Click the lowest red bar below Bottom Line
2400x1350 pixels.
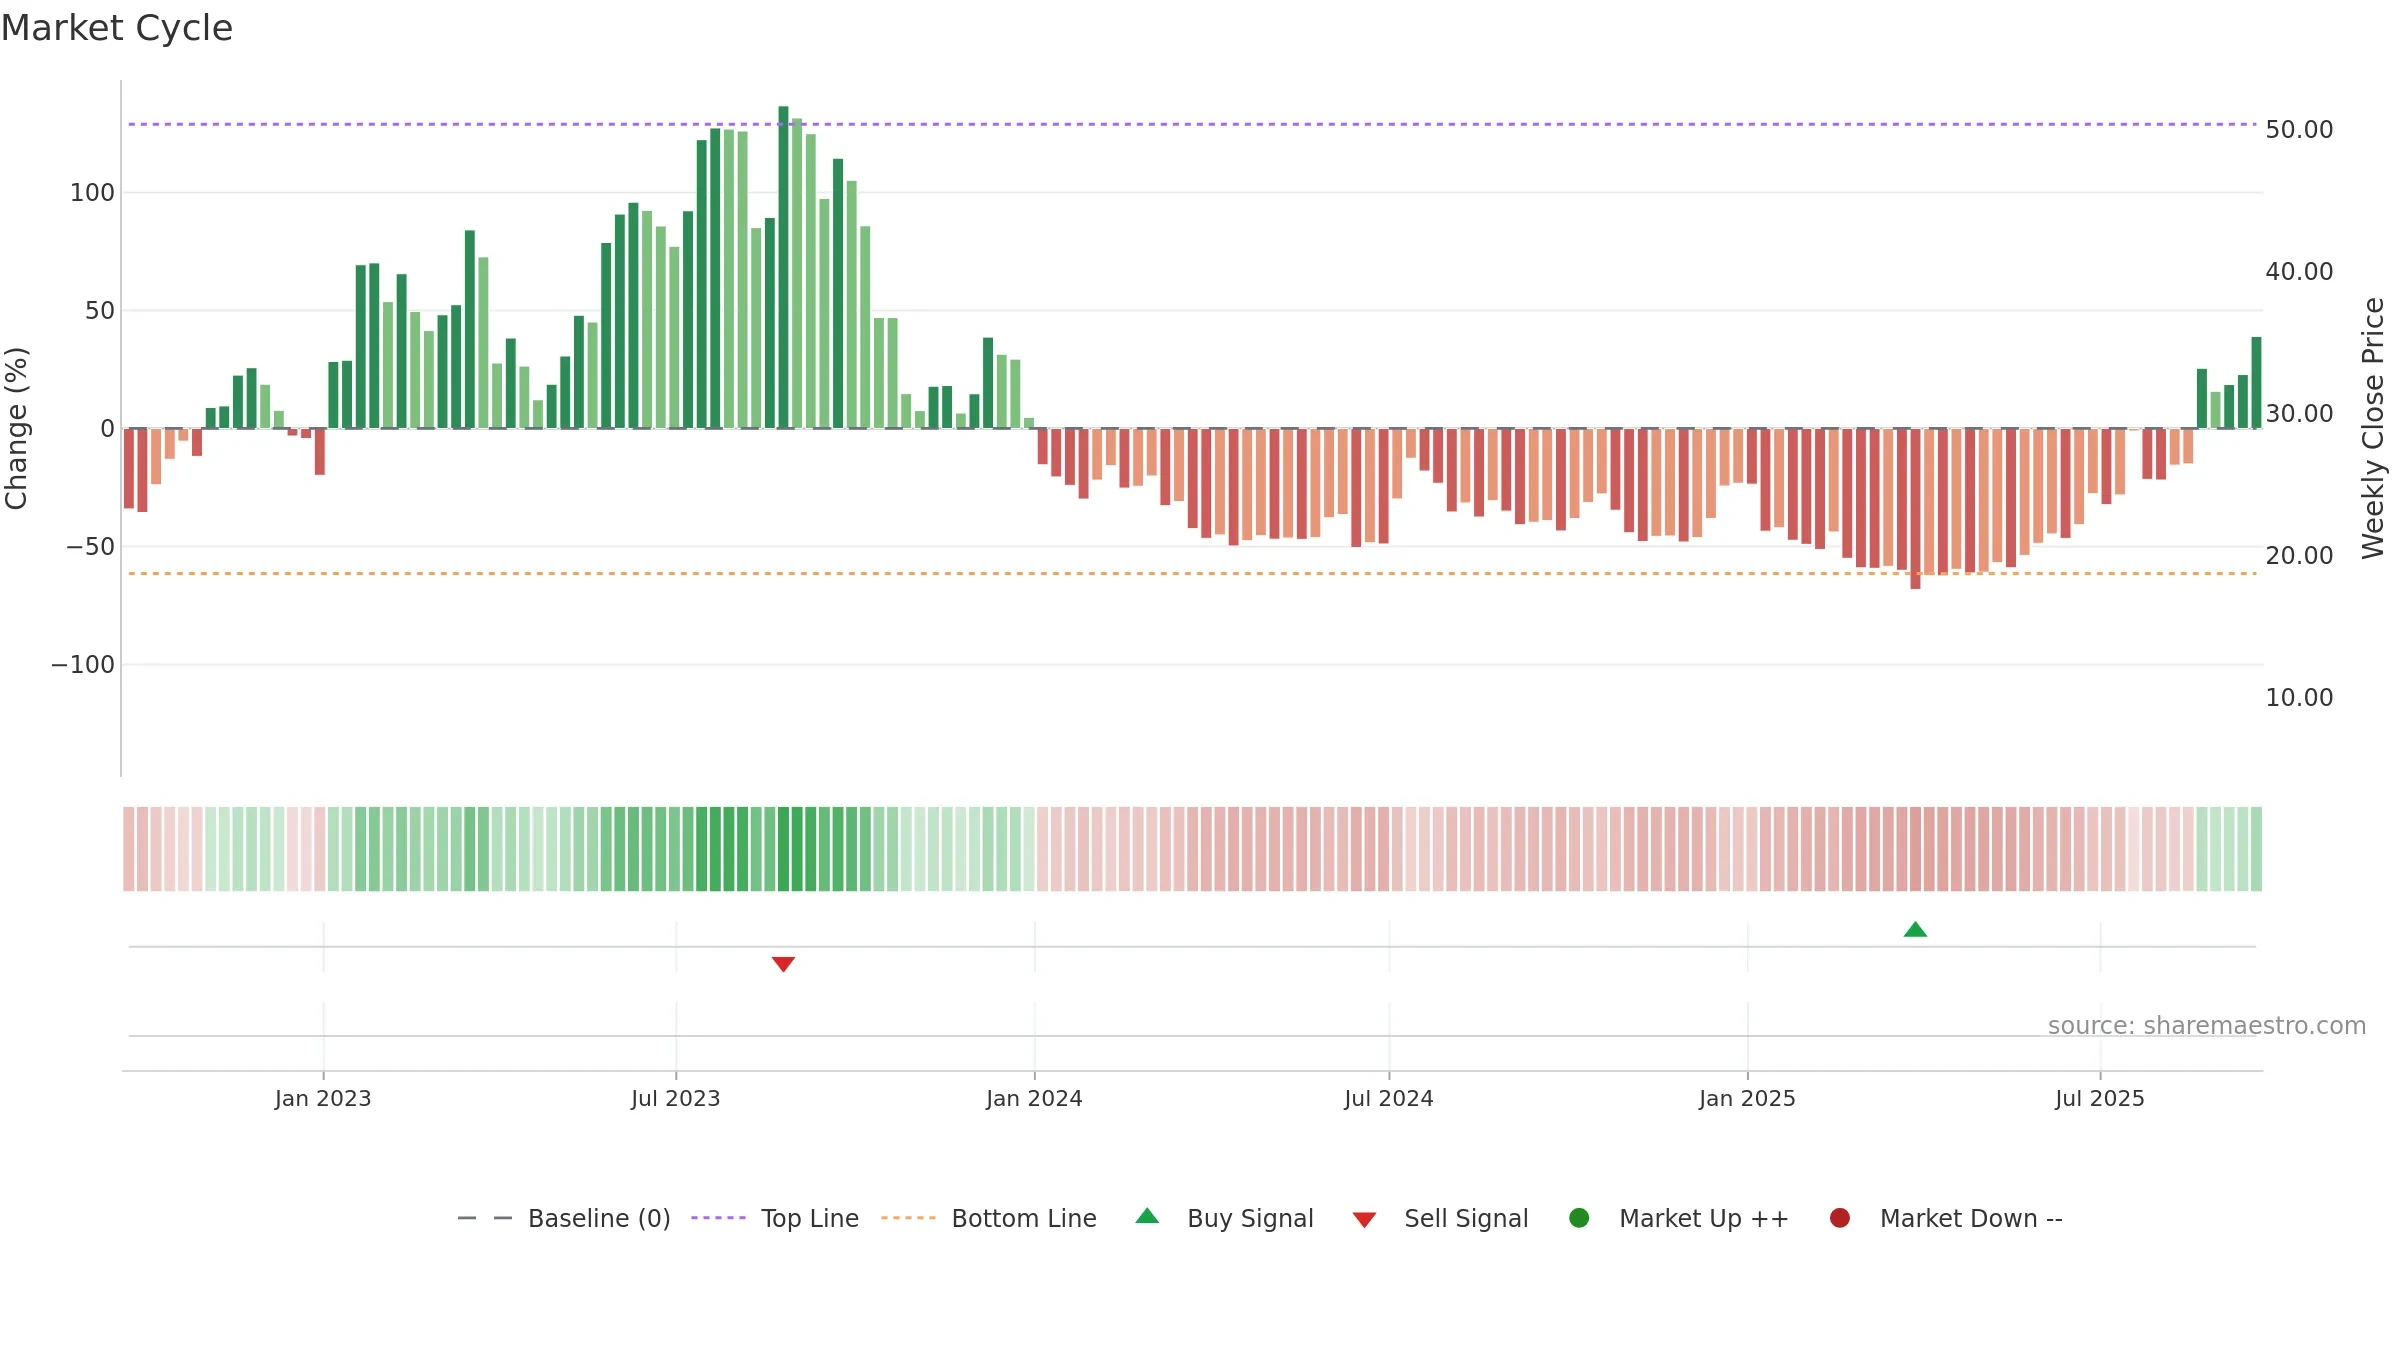(1915, 509)
